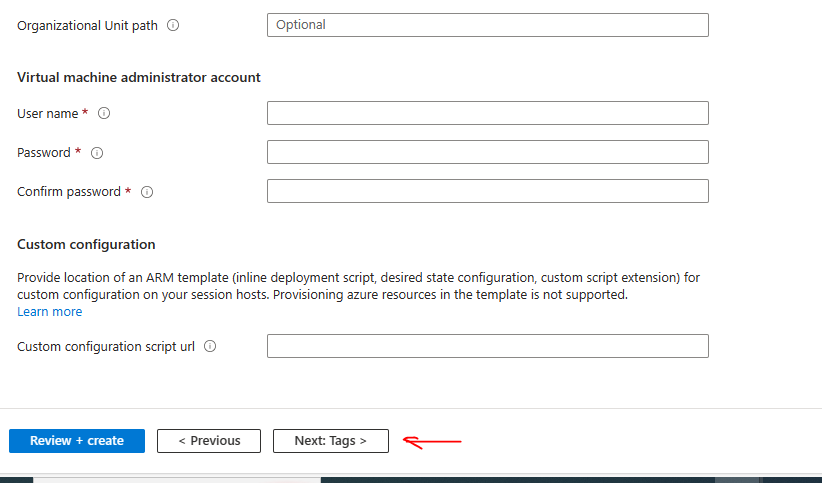The width and height of the screenshot is (822, 483).
Task: Open the Password field info tooltip icon
Action: click(97, 153)
